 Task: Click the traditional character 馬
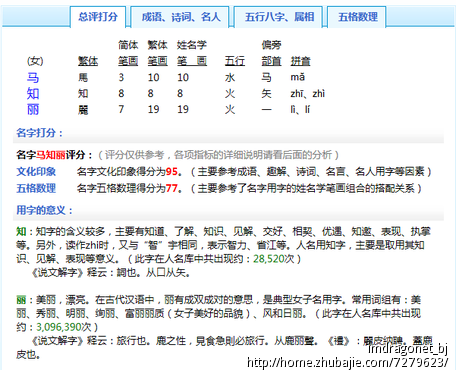click(x=83, y=78)
